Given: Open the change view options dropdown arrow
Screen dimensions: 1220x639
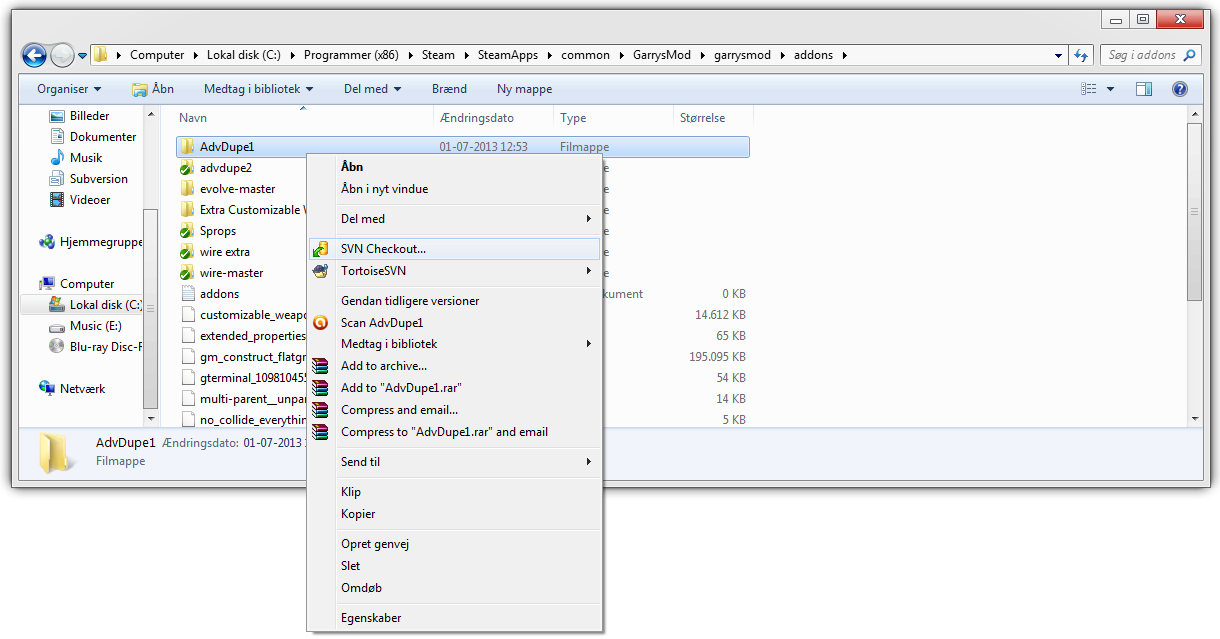Looking at the screenshot, I should click(1111, 89).
